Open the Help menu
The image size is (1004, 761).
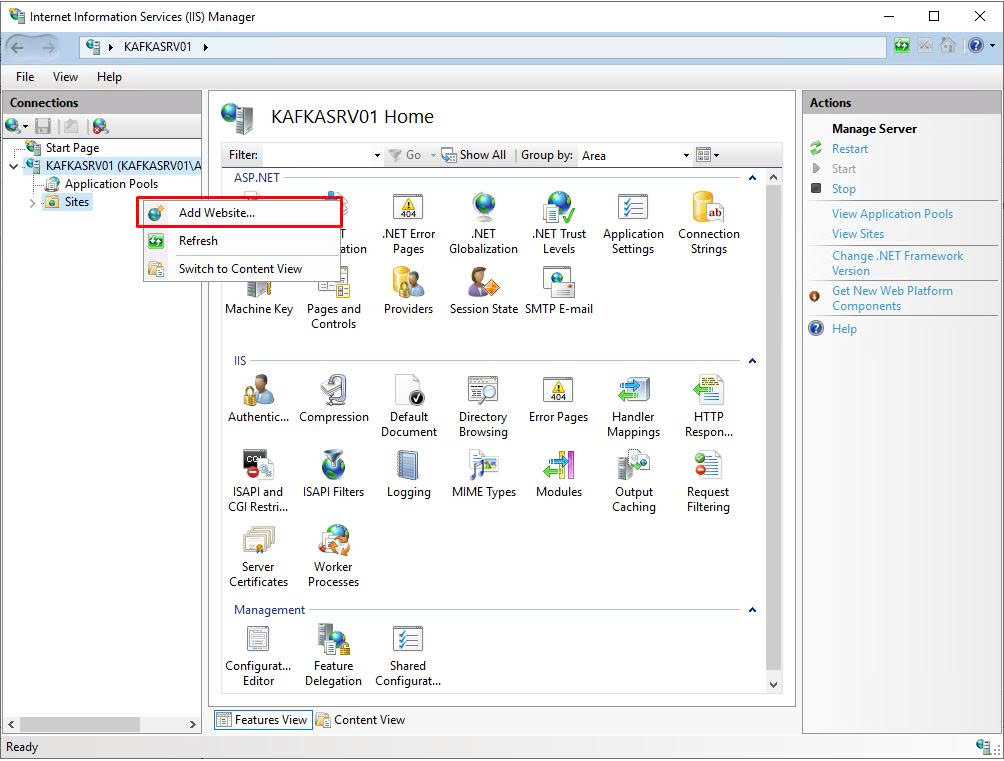point(109,77)
